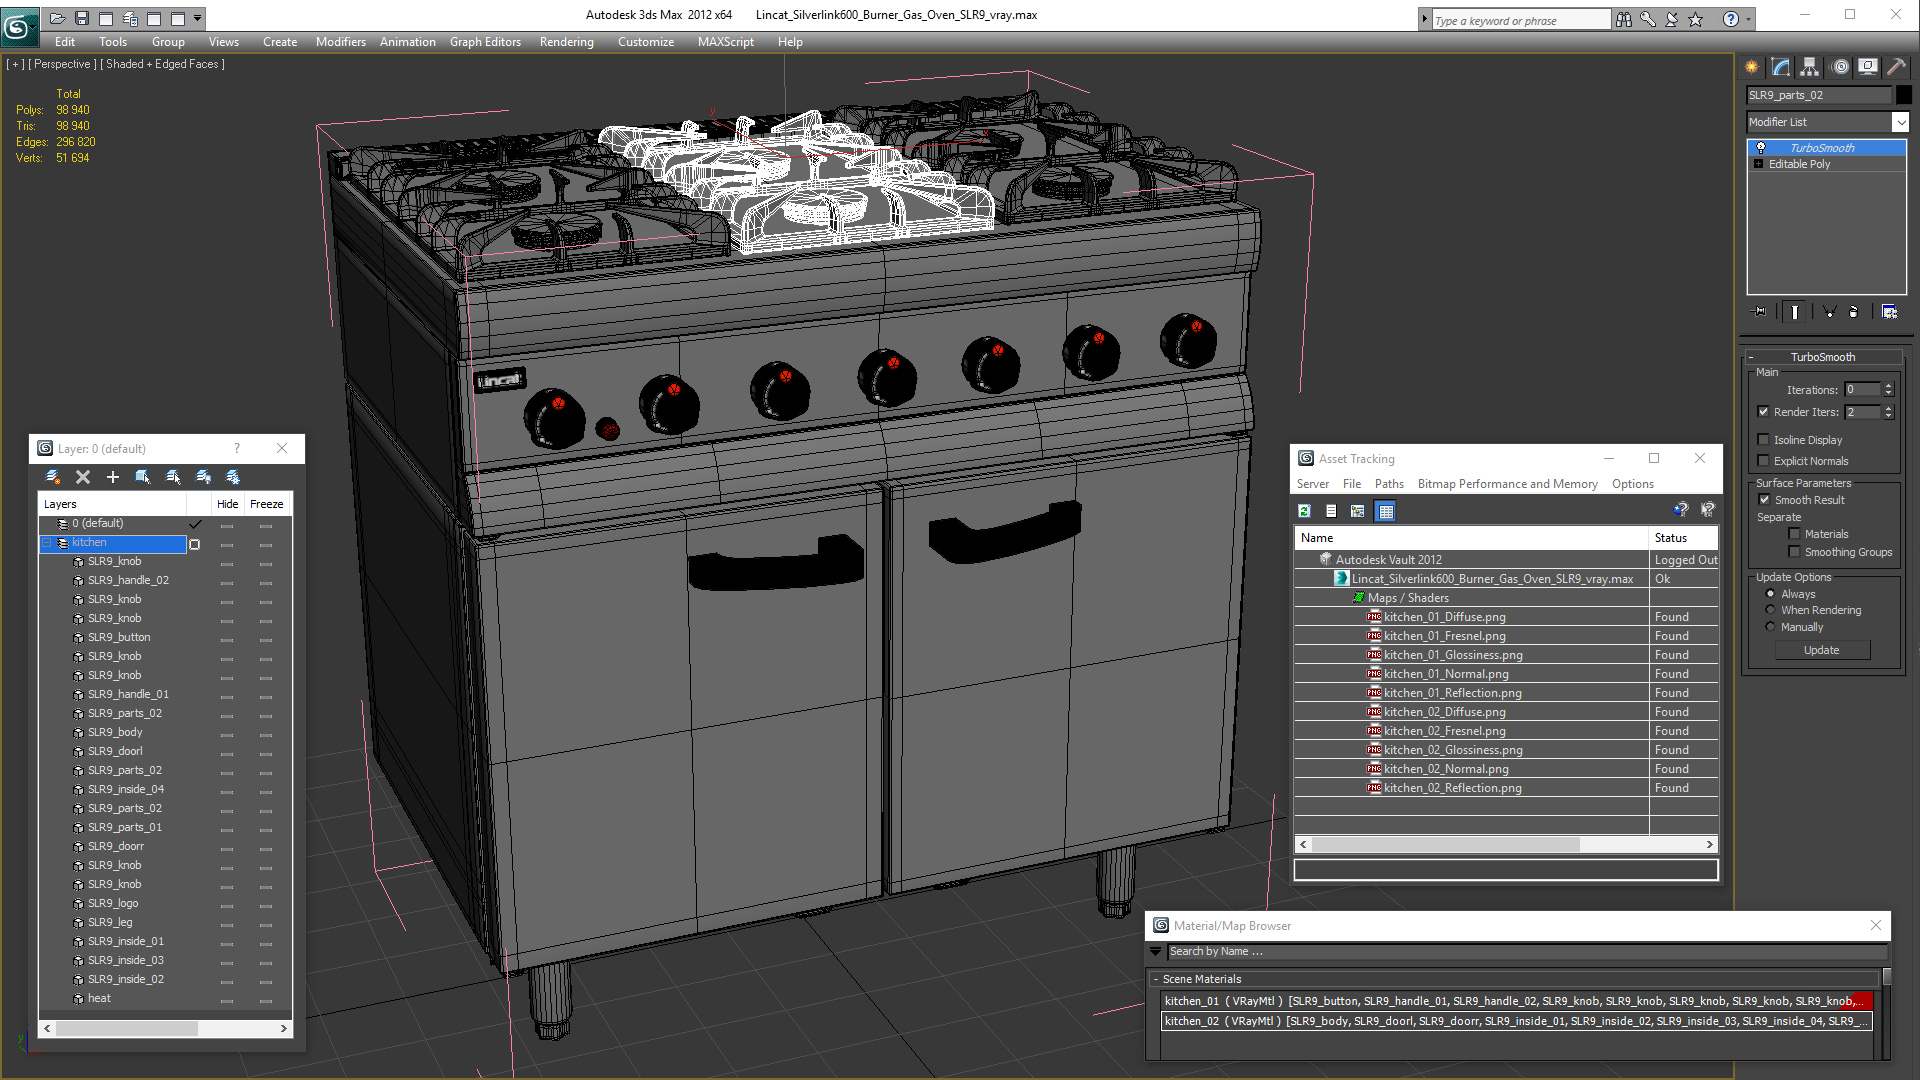This screenshot has height=1080, width=1920.
Task: Open the Utilities hammer panel
Action: tap(1896, 67)
